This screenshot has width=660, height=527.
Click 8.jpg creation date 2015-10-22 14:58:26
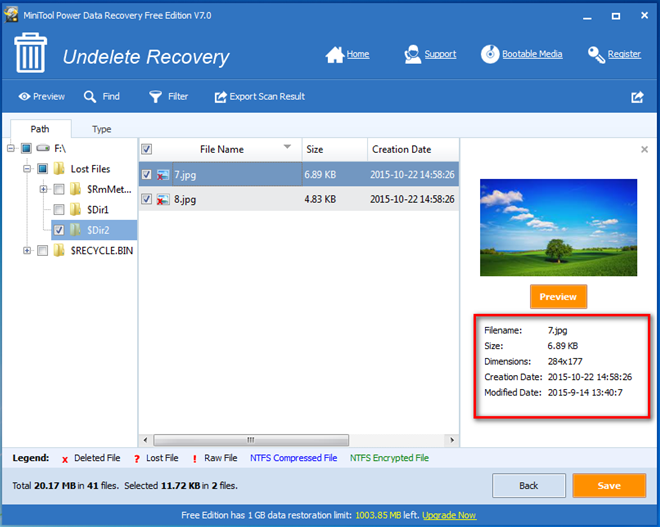[412, 199]
